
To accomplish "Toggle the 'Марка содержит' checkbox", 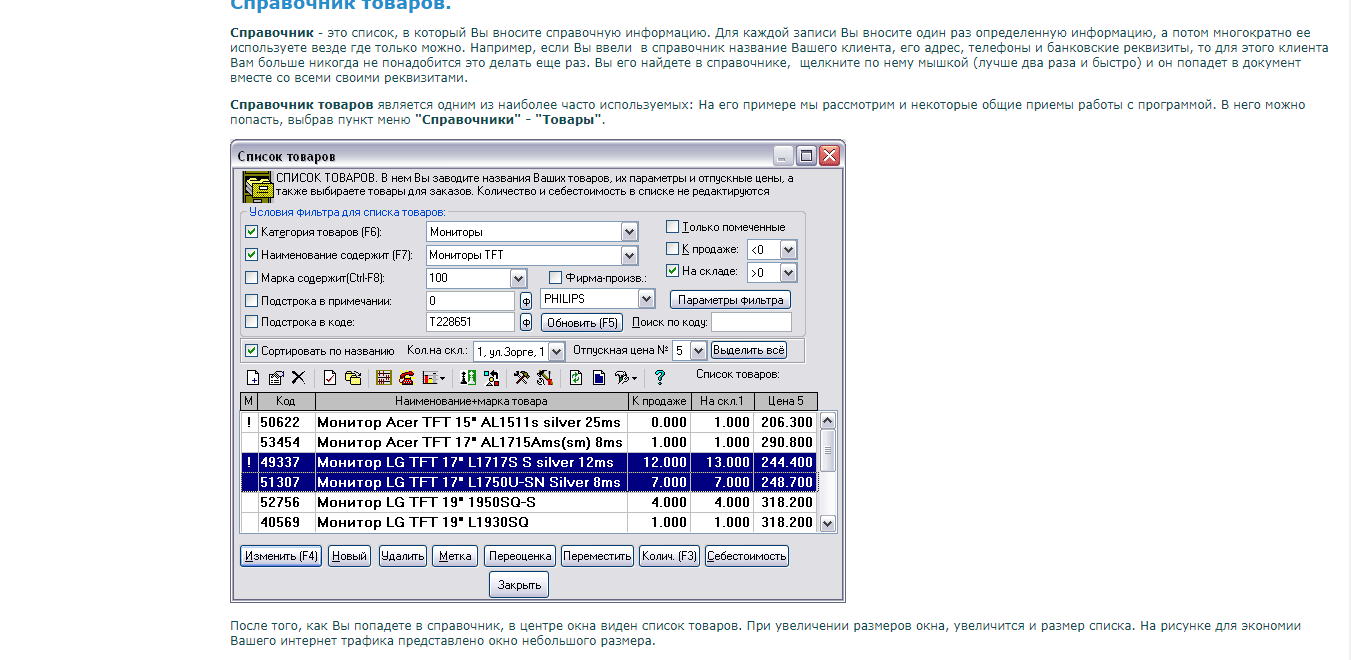I will click(252, 278).
